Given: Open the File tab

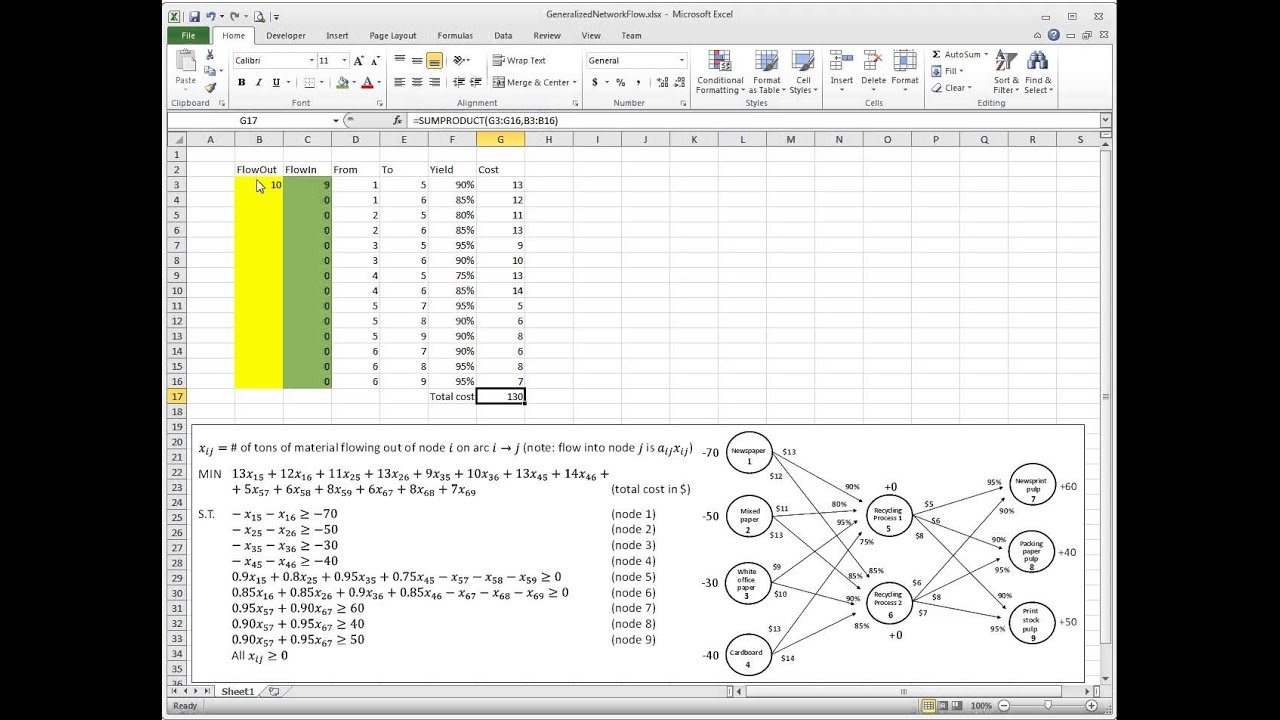Looking at the screenshot, I should tap(189, 35).
